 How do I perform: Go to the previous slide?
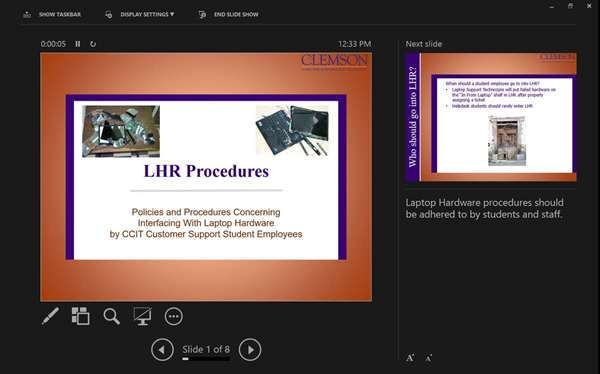pos(162,350)
